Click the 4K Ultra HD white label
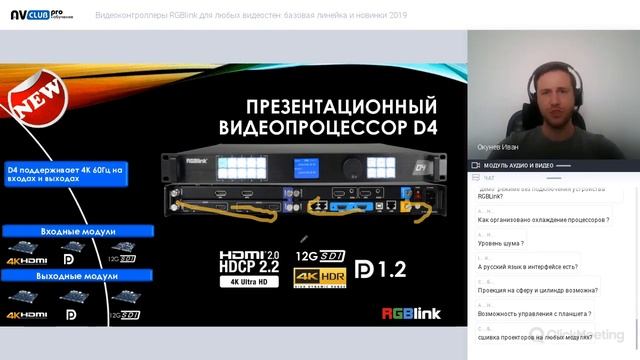 [x=249, y=282]
